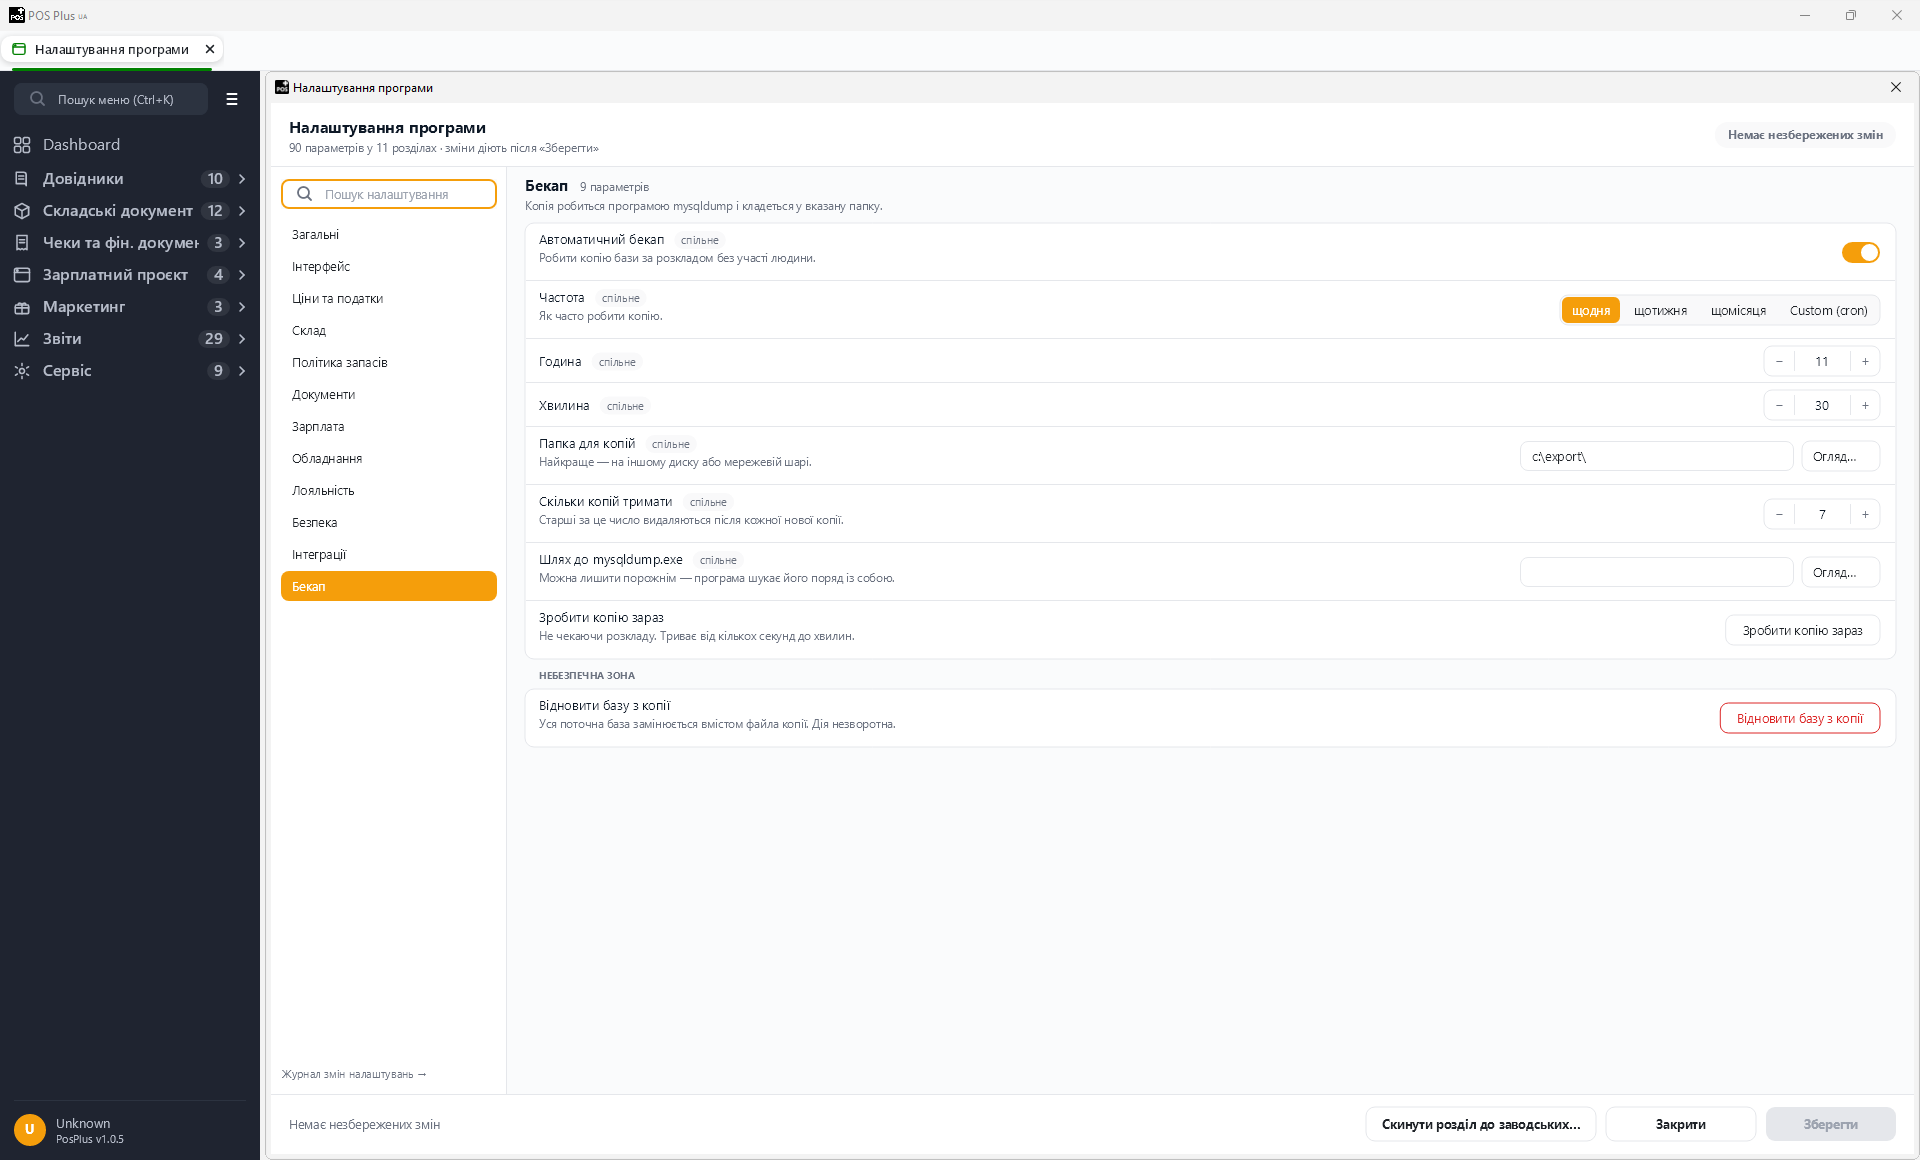Select щотижня frequency option
The width and height of the screenshot is (1920, 1160).
[x=1660, y=311]
